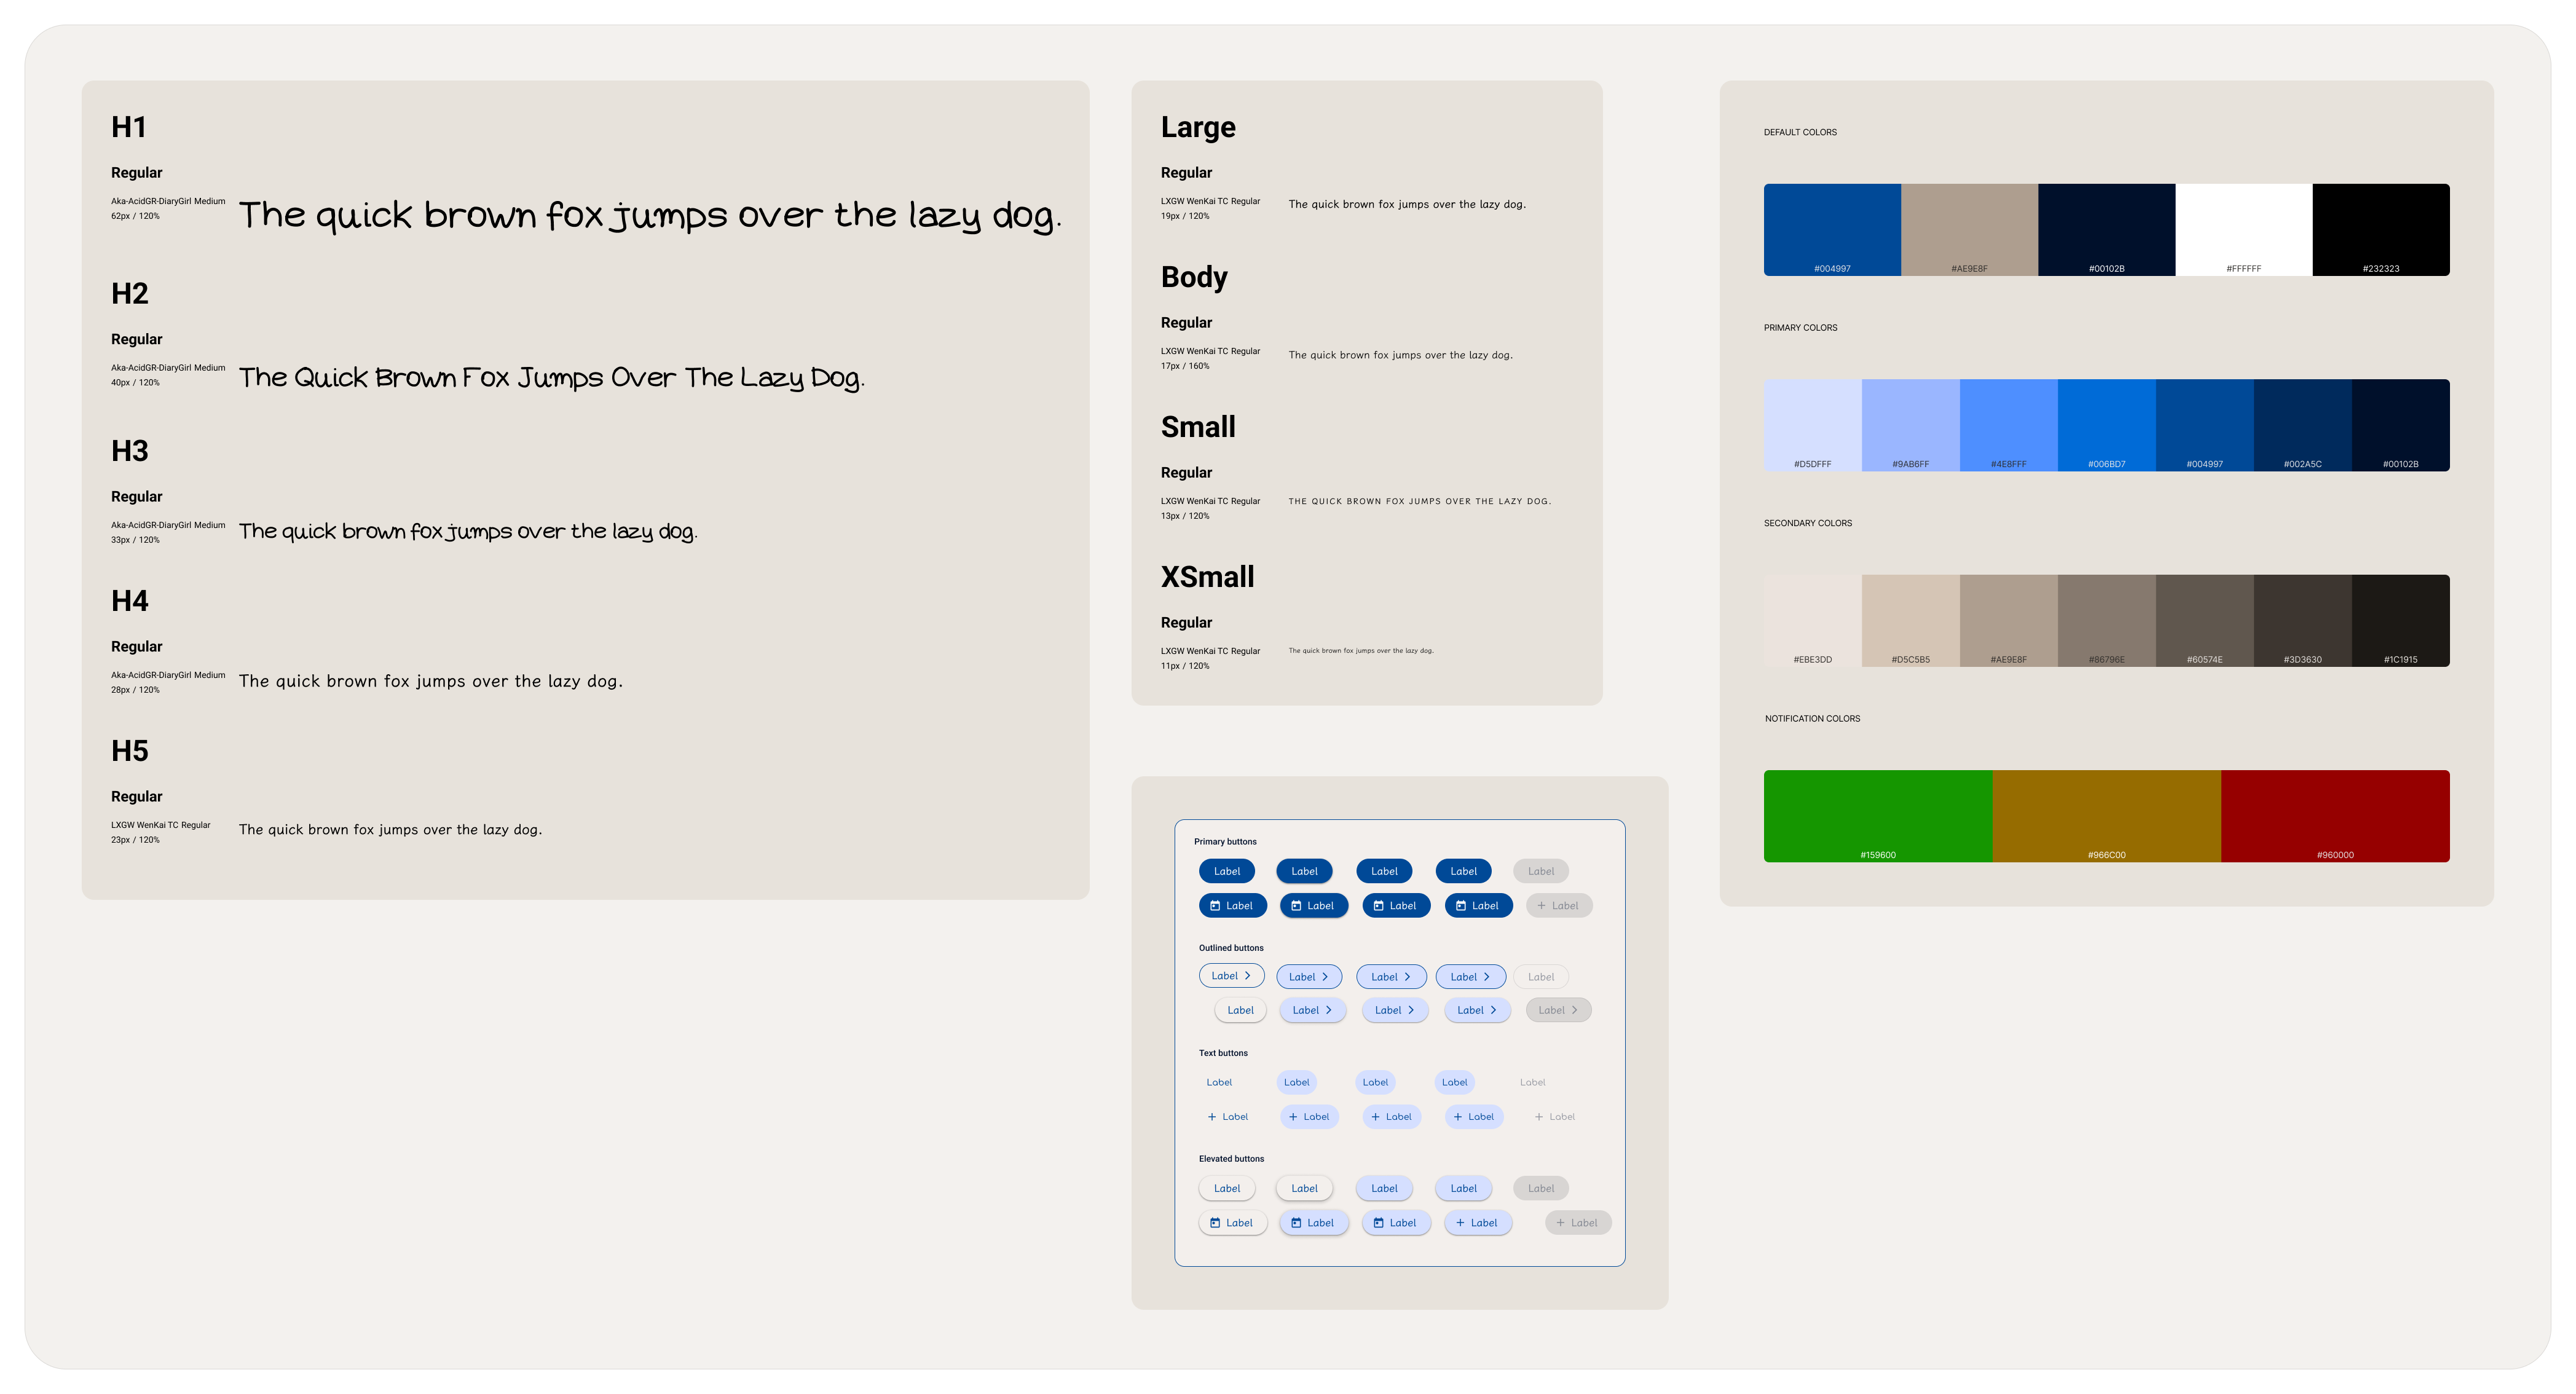Select the #D5DFFF primary color swatch
Viewport: 2576px width, 1394px height.
(x=1812, y=424)
